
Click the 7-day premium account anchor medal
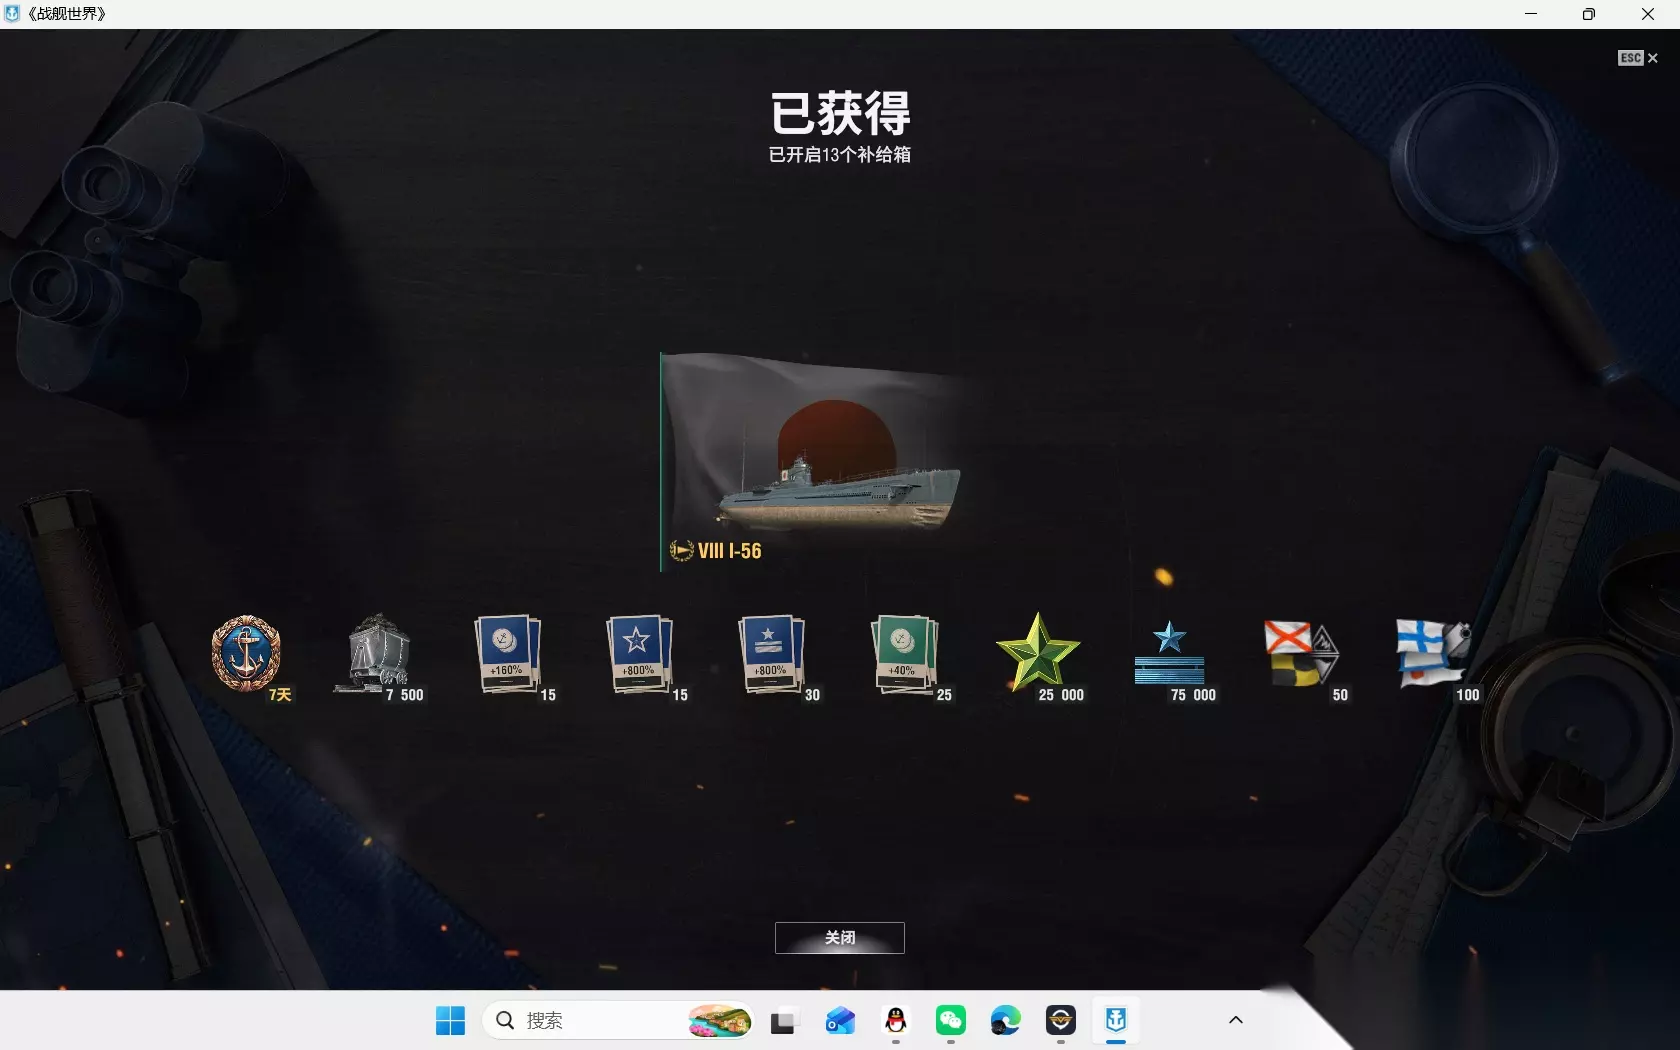click(247, 654)
